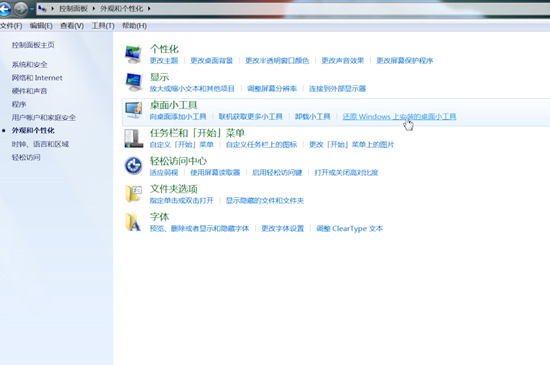Click the 调整 ClearType 文本 link

tap(349, 229)
